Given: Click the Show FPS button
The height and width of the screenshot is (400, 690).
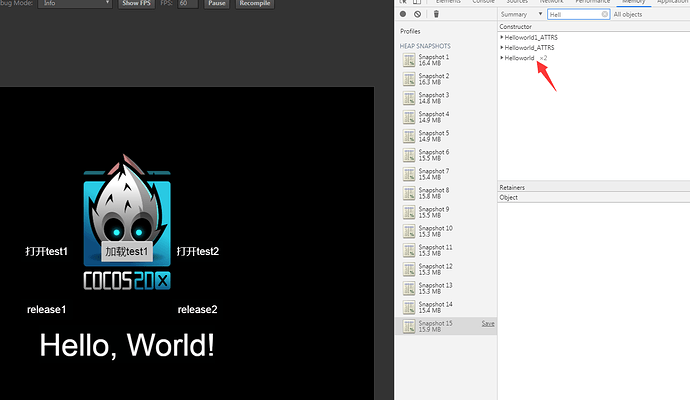Looking at the screenshot, I should coord(136,4).
